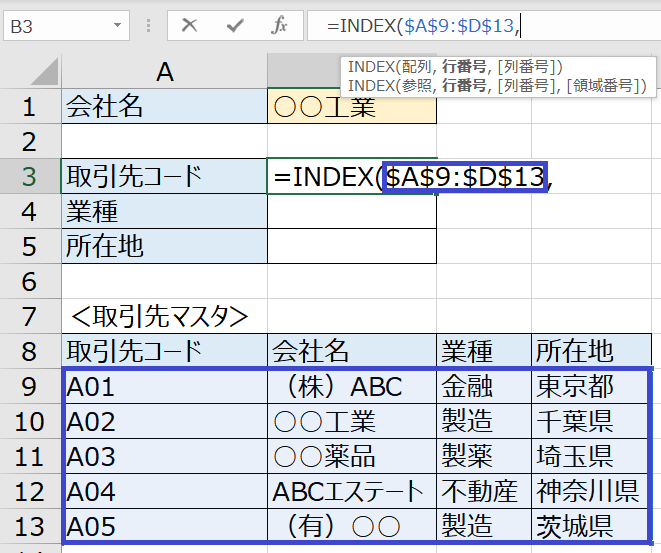The height and width of the screenshot is (553, 661).
Task: Select row 6 header
Action: pyautogui.click(x=30, y=281)
